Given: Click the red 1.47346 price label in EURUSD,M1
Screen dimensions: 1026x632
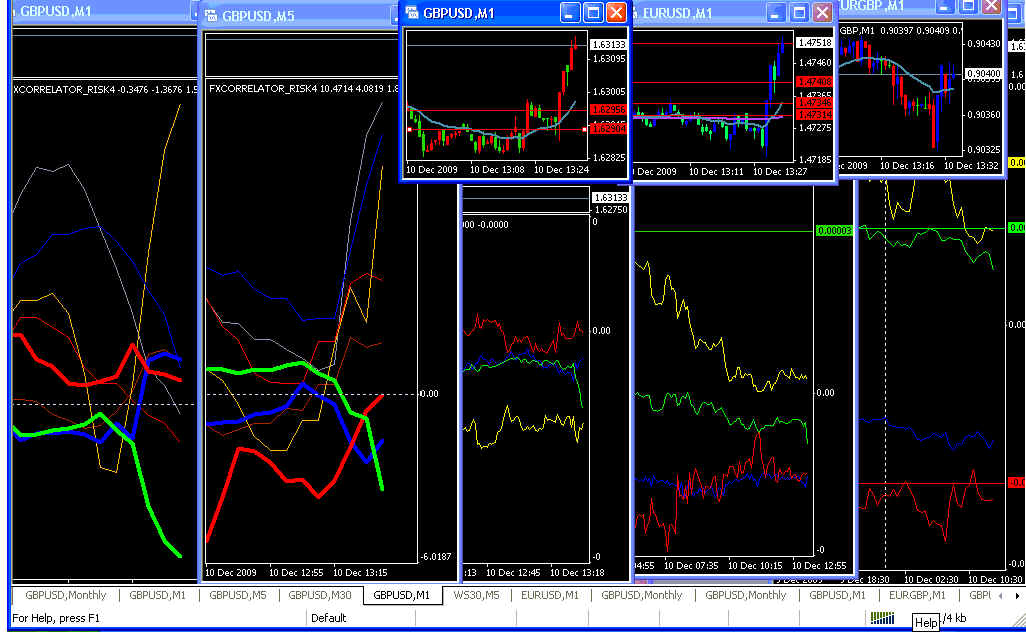Looking at the screenshot, I should click(814, 103).
